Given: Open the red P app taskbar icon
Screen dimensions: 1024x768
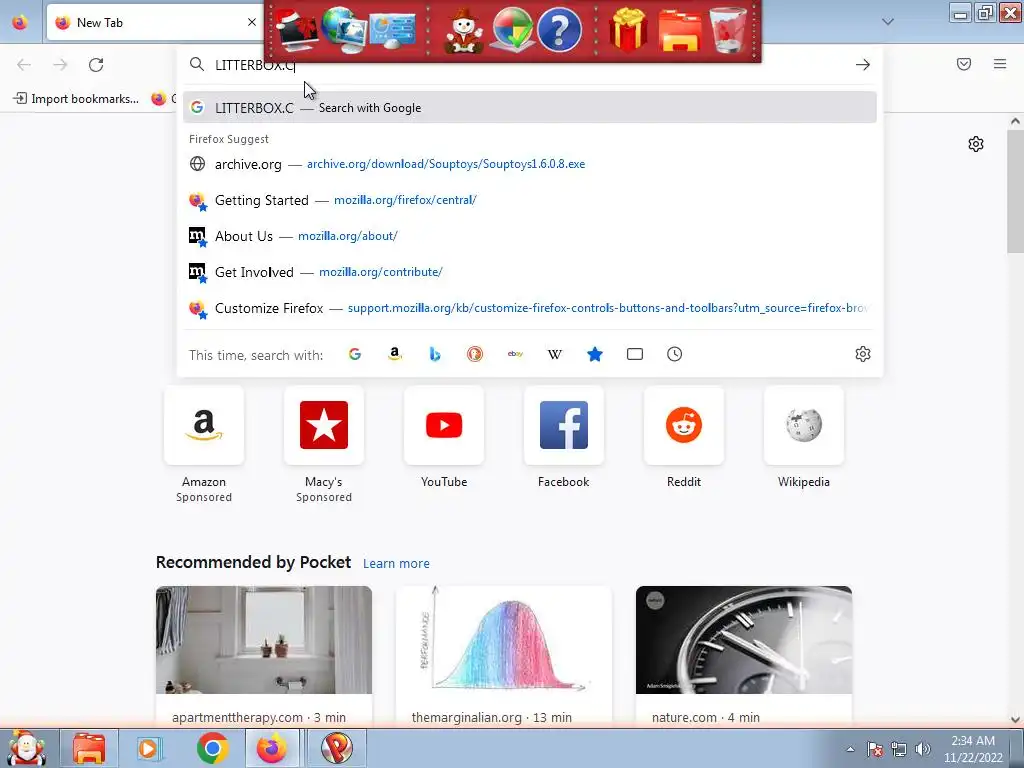Looking at the screenshot, I should coord(337,748).
